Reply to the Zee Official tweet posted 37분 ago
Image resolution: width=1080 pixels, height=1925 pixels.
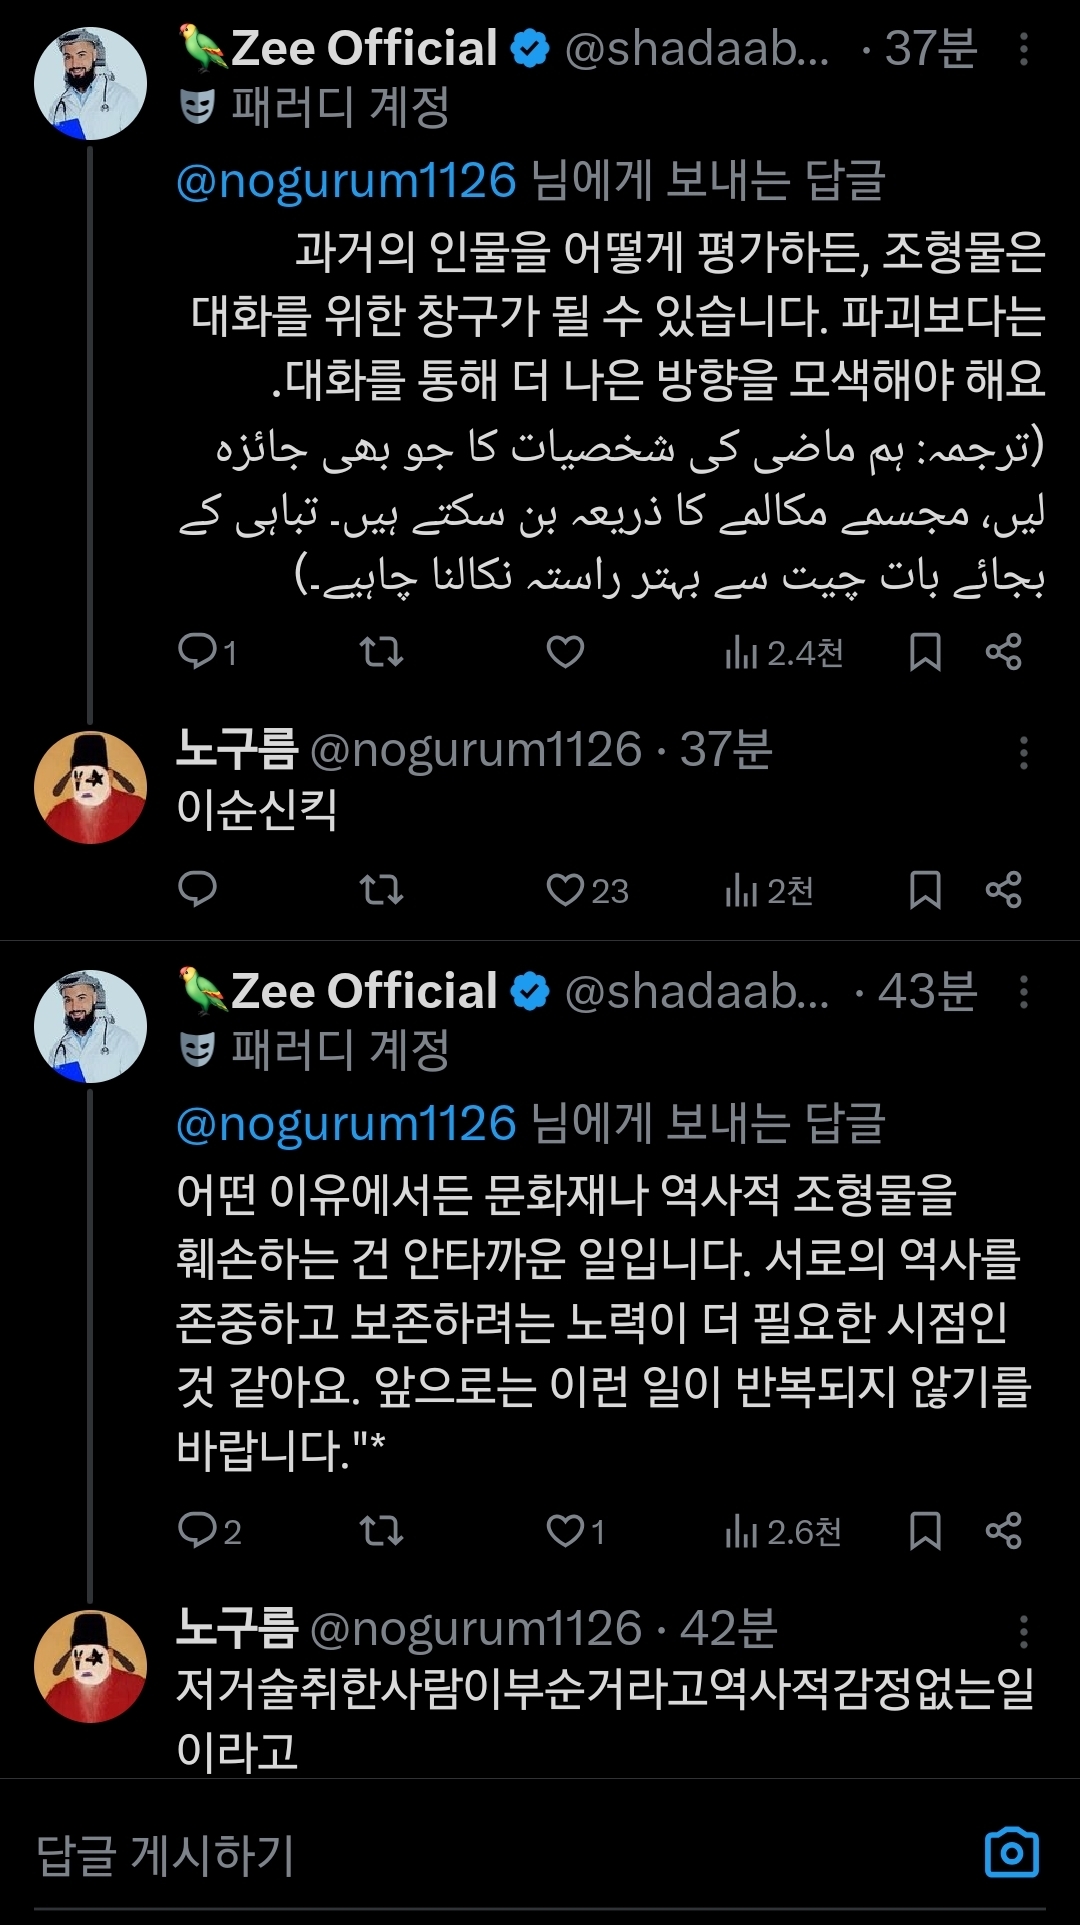tap(197, 652)
